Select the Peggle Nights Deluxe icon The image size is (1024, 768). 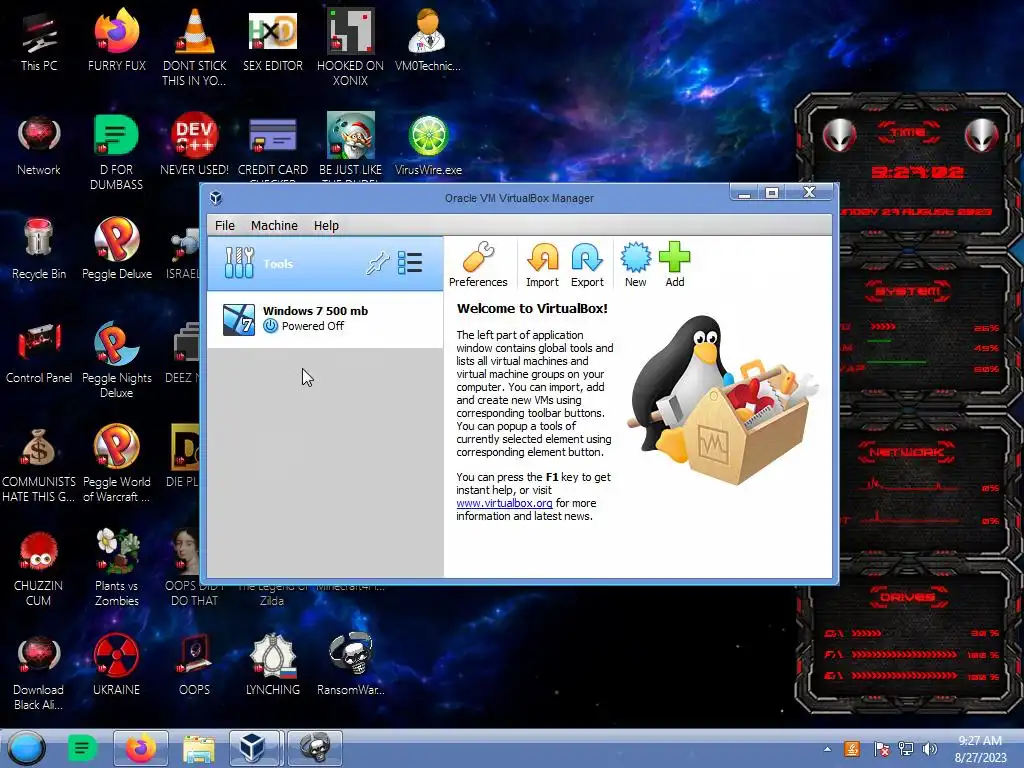click(x=116, y=360)
